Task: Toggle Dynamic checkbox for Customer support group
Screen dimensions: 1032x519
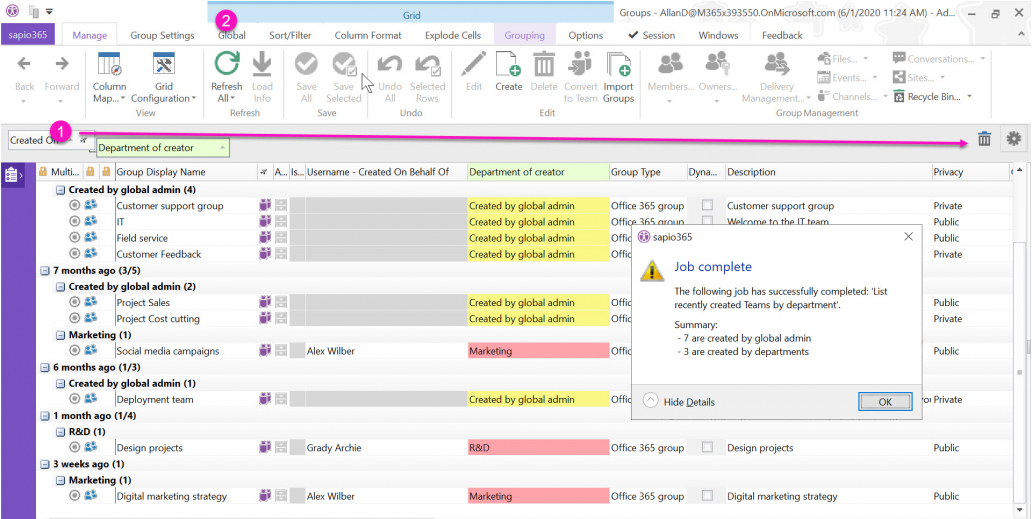Action: pyautogui.click(x=707, y=205)
